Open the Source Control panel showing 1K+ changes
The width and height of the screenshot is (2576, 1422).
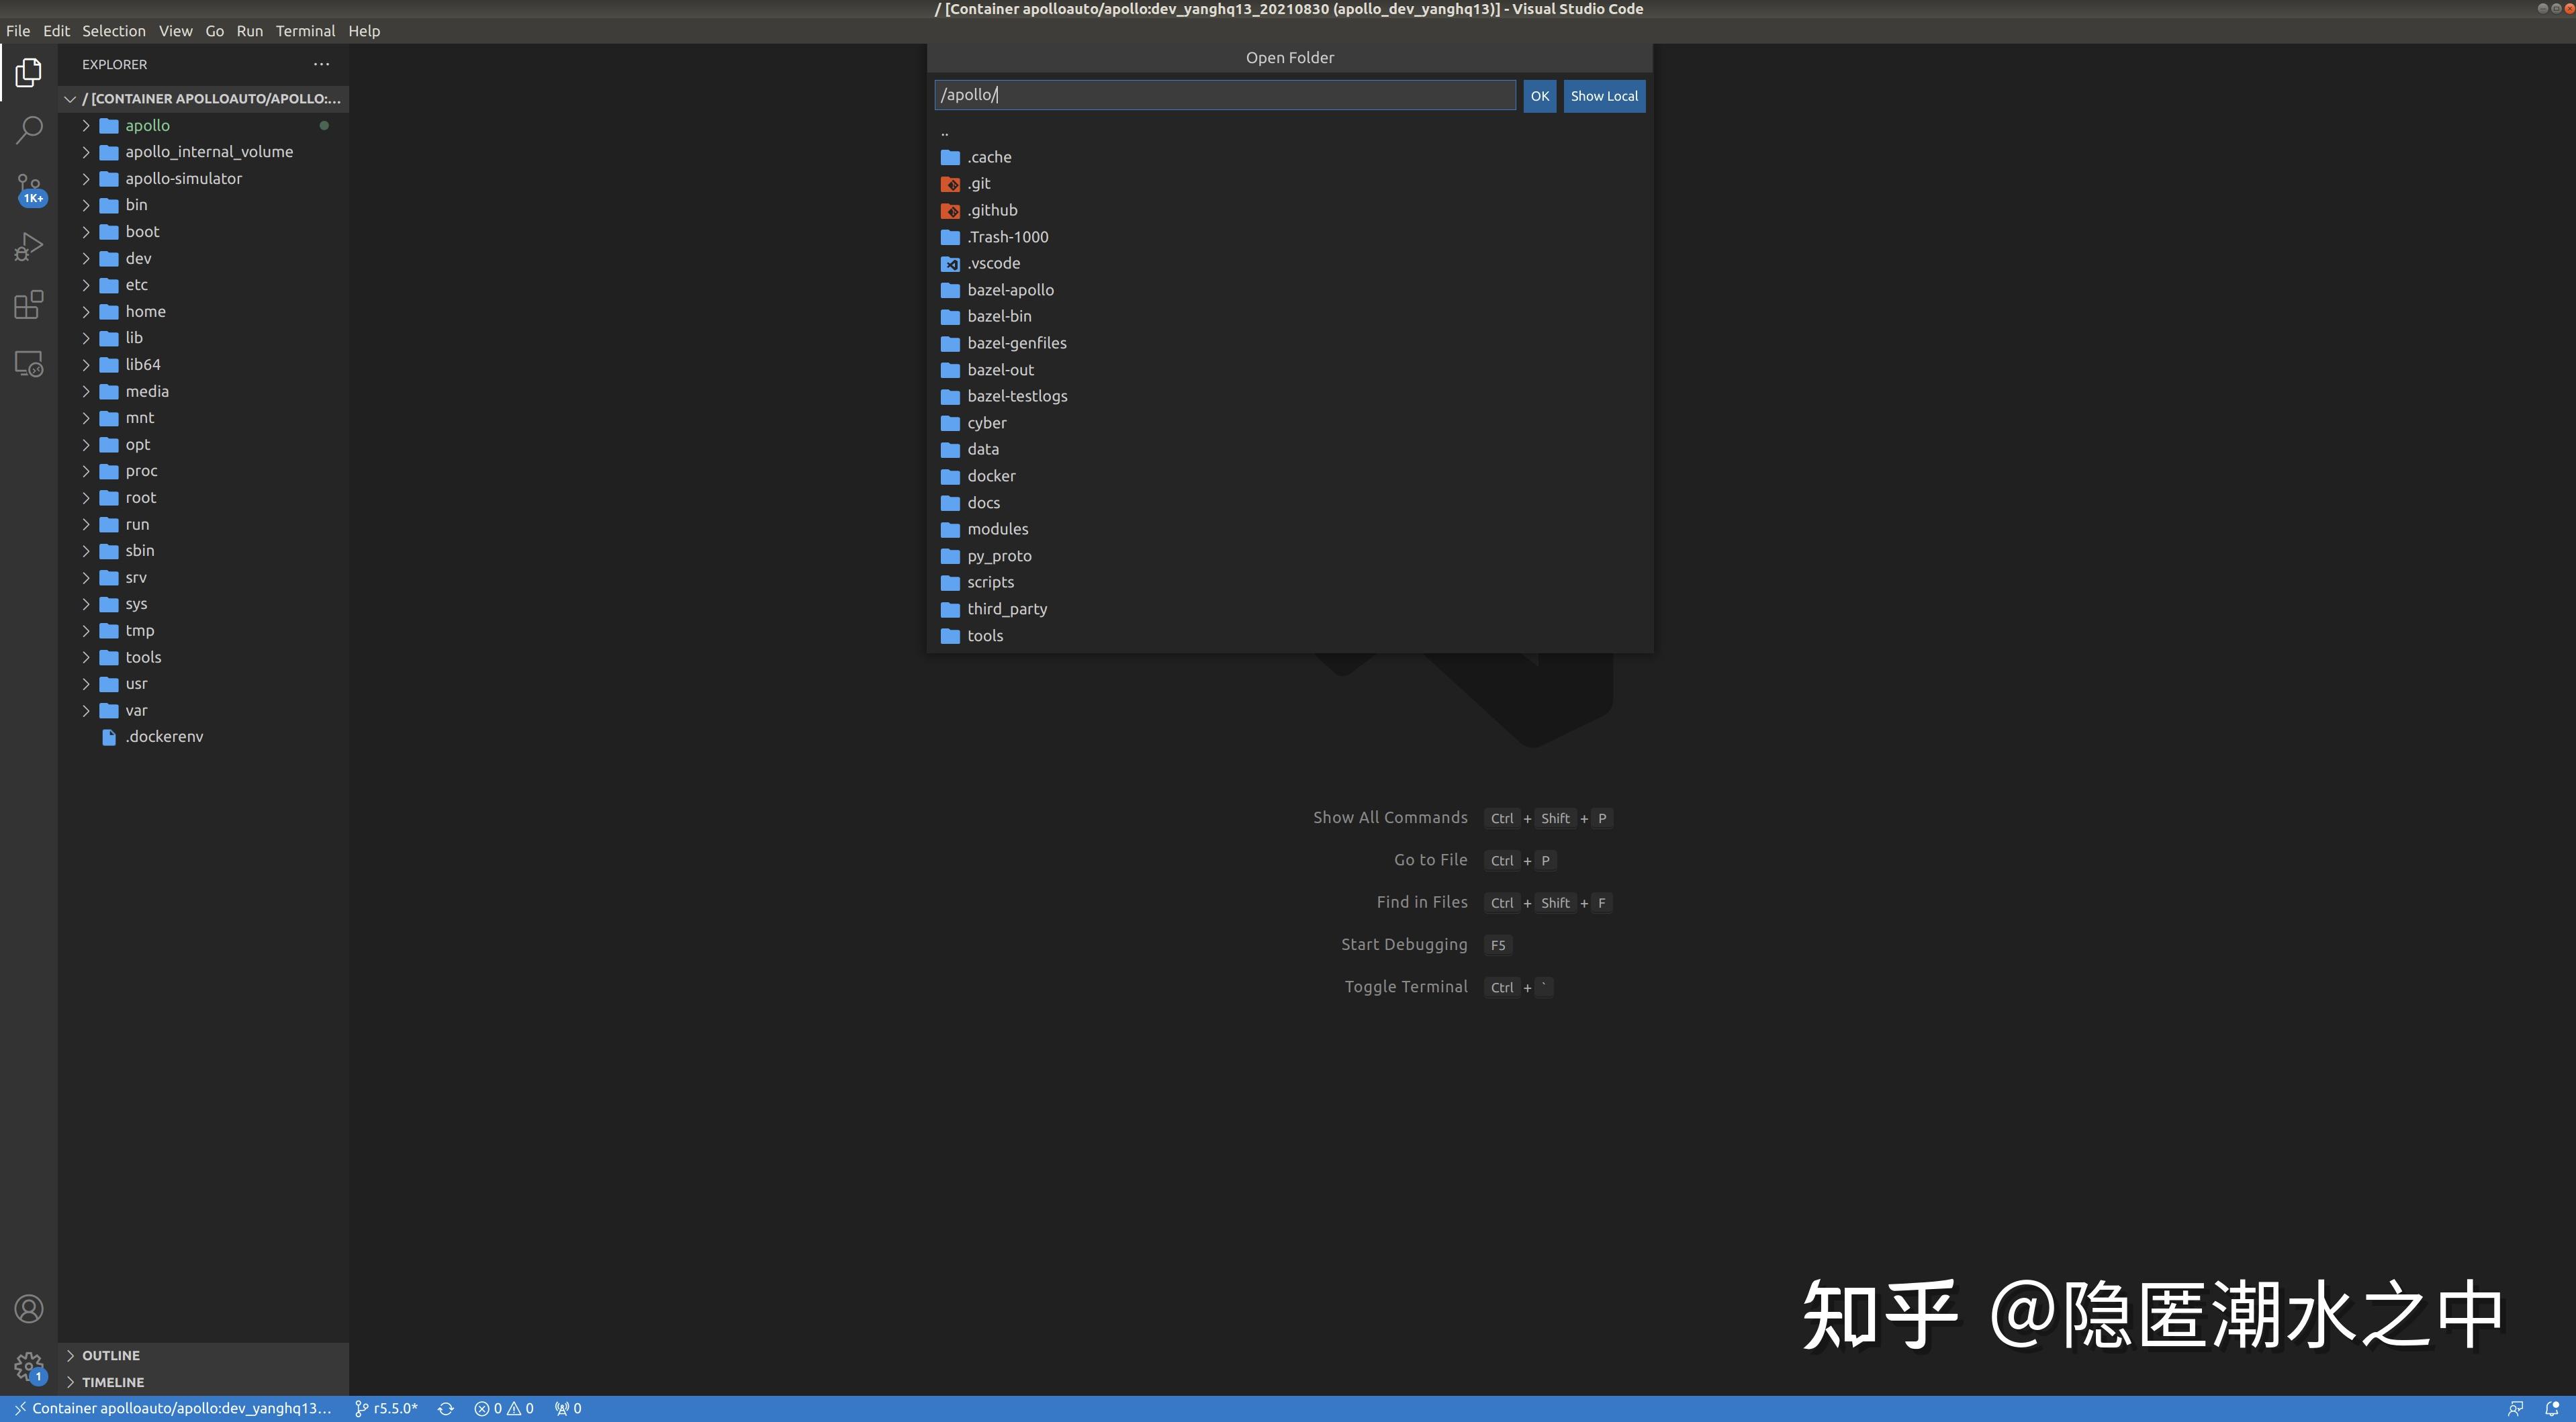(x=29, y=188)
